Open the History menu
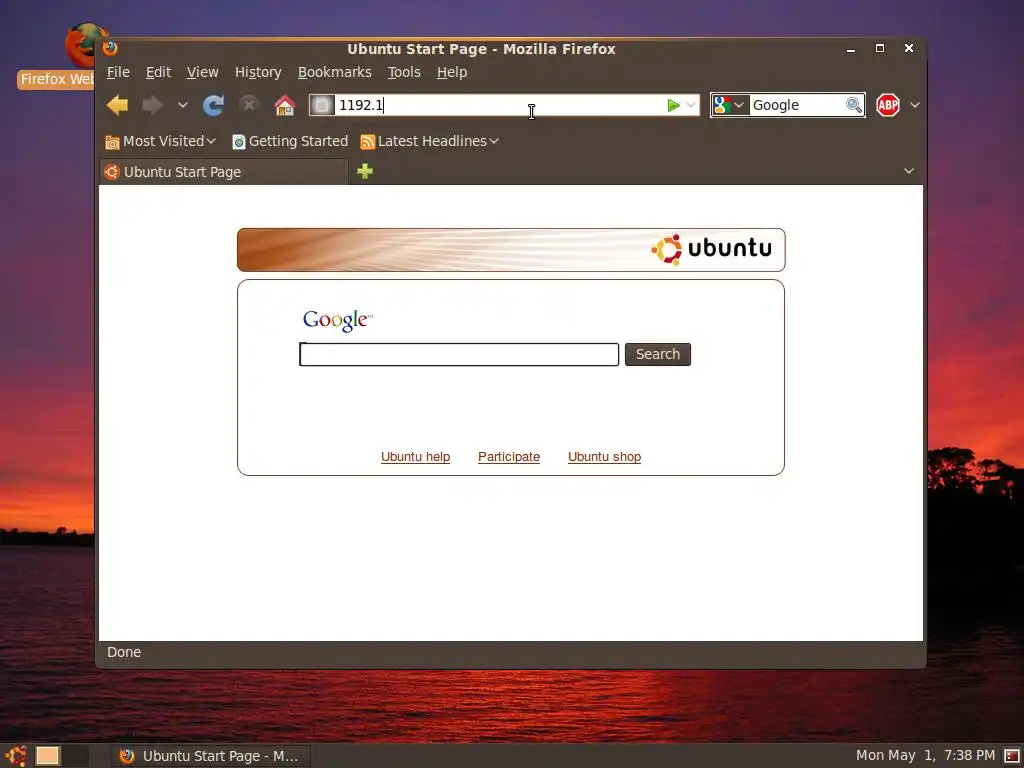 click(x=258, y=72)
